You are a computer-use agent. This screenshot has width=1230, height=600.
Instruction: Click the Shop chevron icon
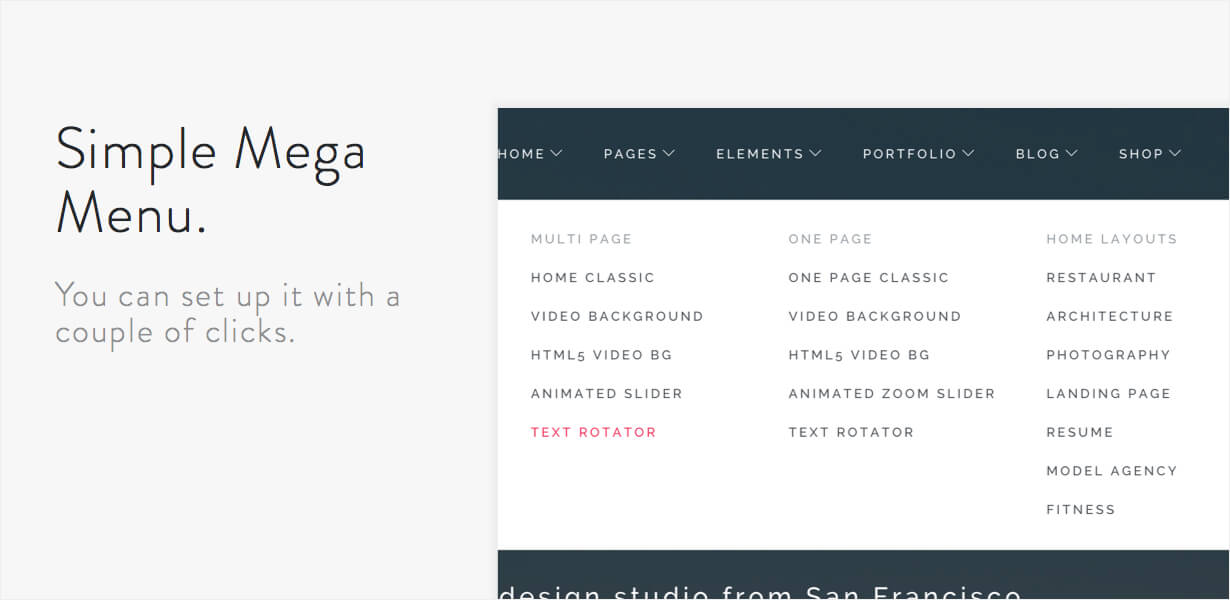[1175, 153]
